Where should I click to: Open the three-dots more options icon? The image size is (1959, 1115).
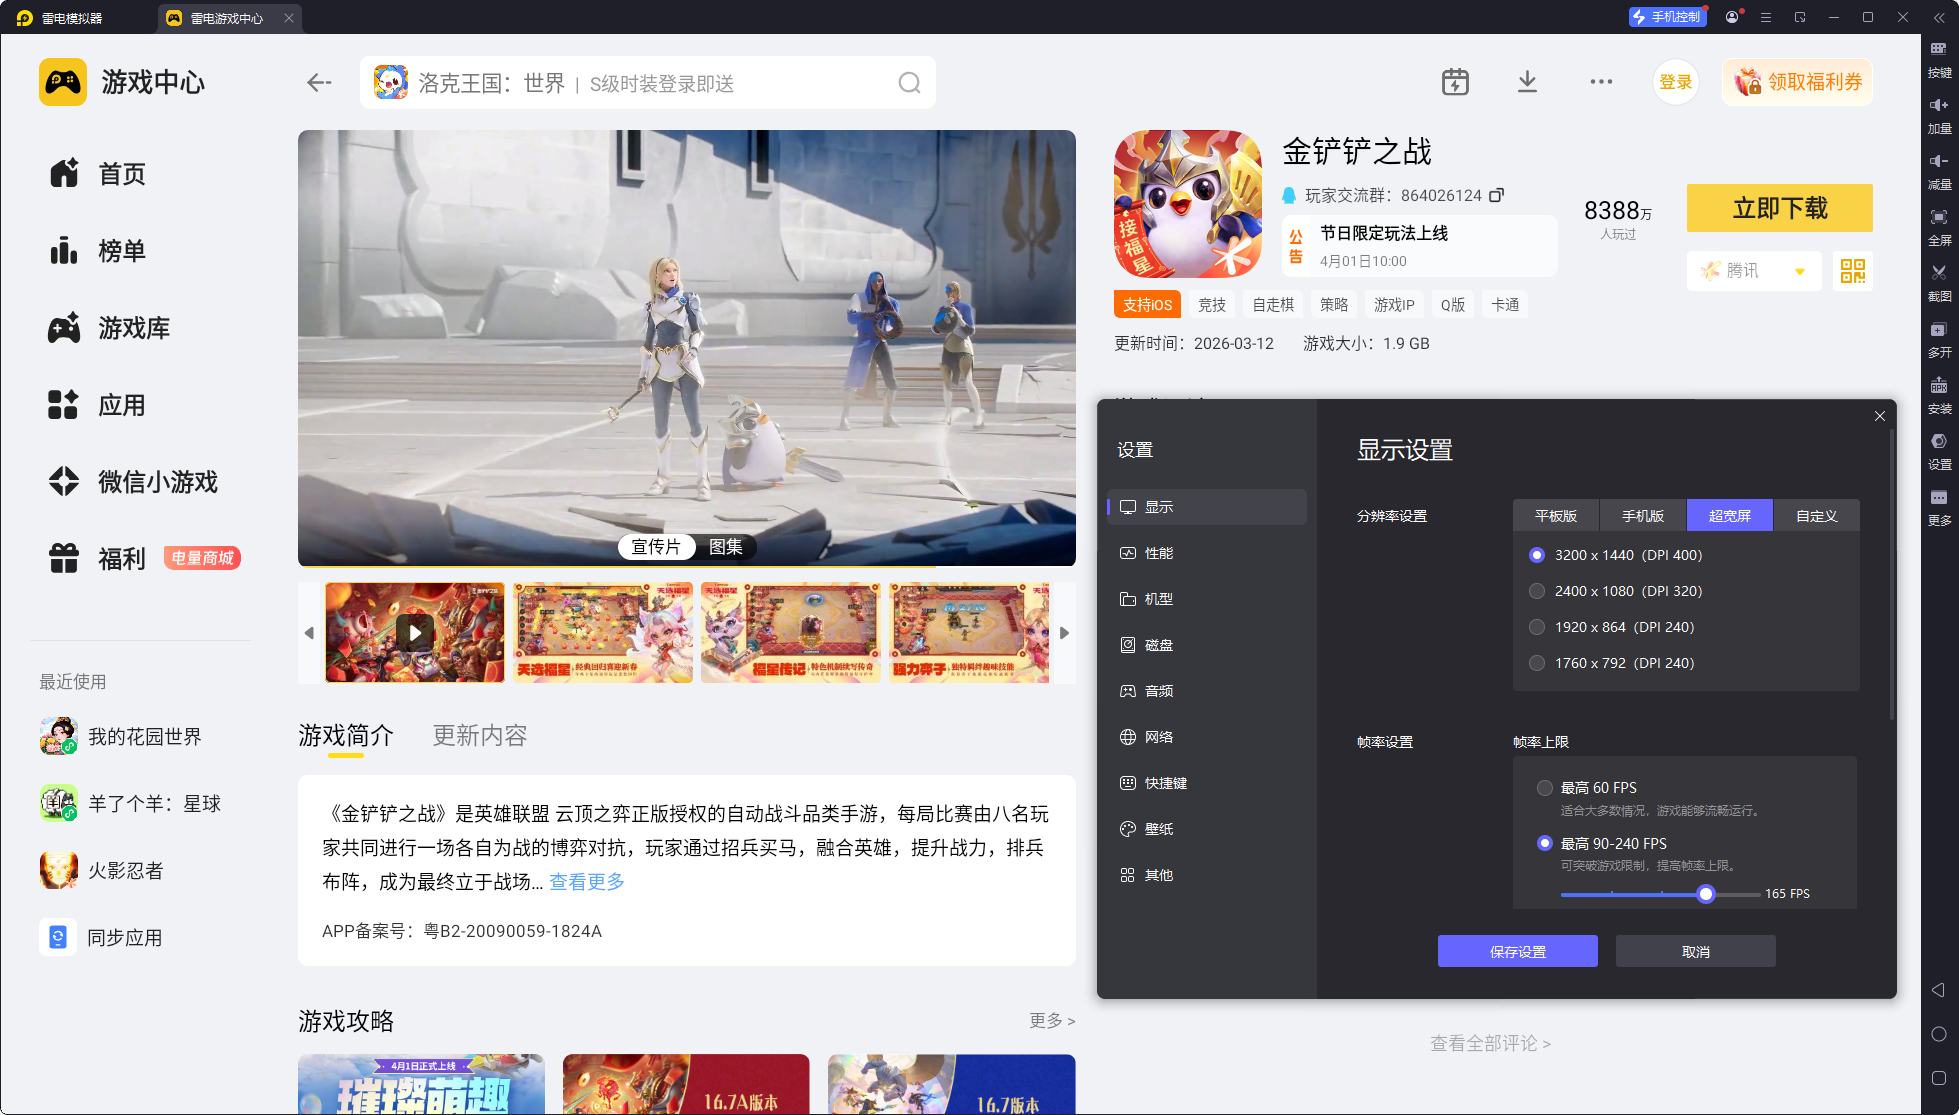(x=1600, y=82)
